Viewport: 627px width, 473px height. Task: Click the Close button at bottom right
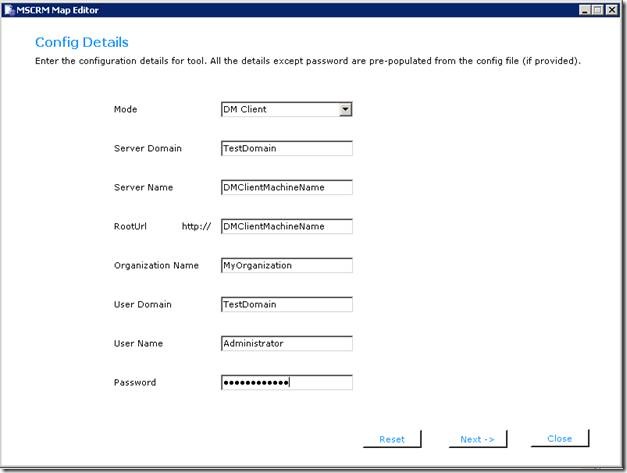click(560, 438)
